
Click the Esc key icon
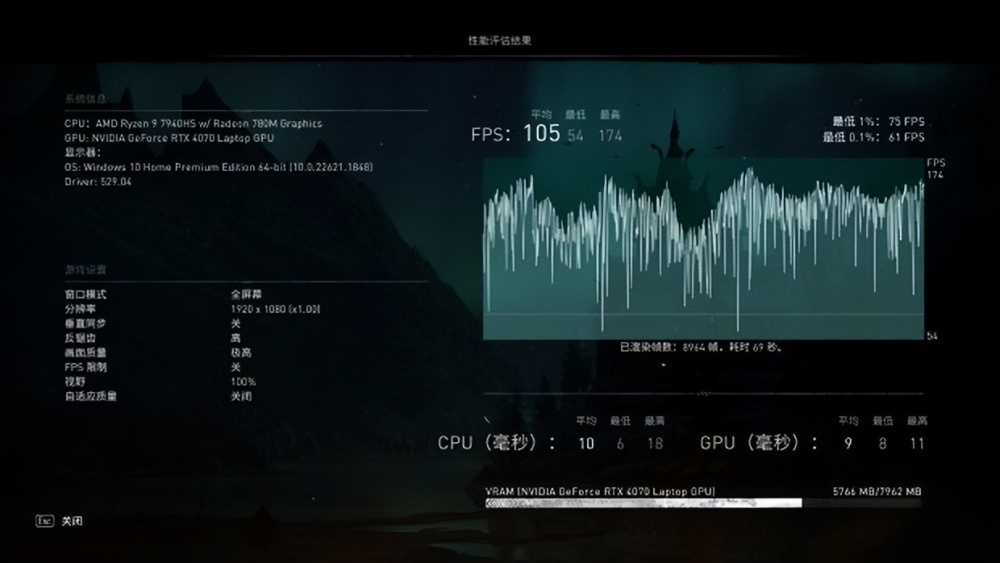[x=45, y=521]
